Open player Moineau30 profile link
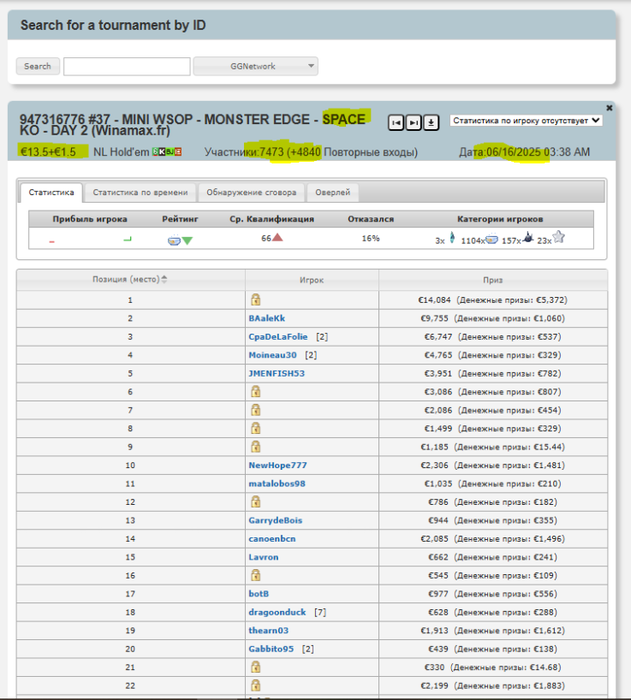 (272, 355)
